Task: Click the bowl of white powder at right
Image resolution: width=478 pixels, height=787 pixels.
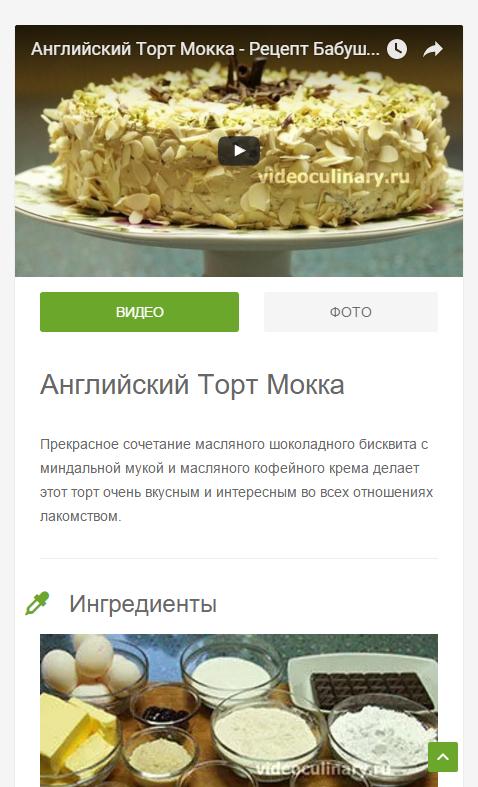Action: click(383, 734)
